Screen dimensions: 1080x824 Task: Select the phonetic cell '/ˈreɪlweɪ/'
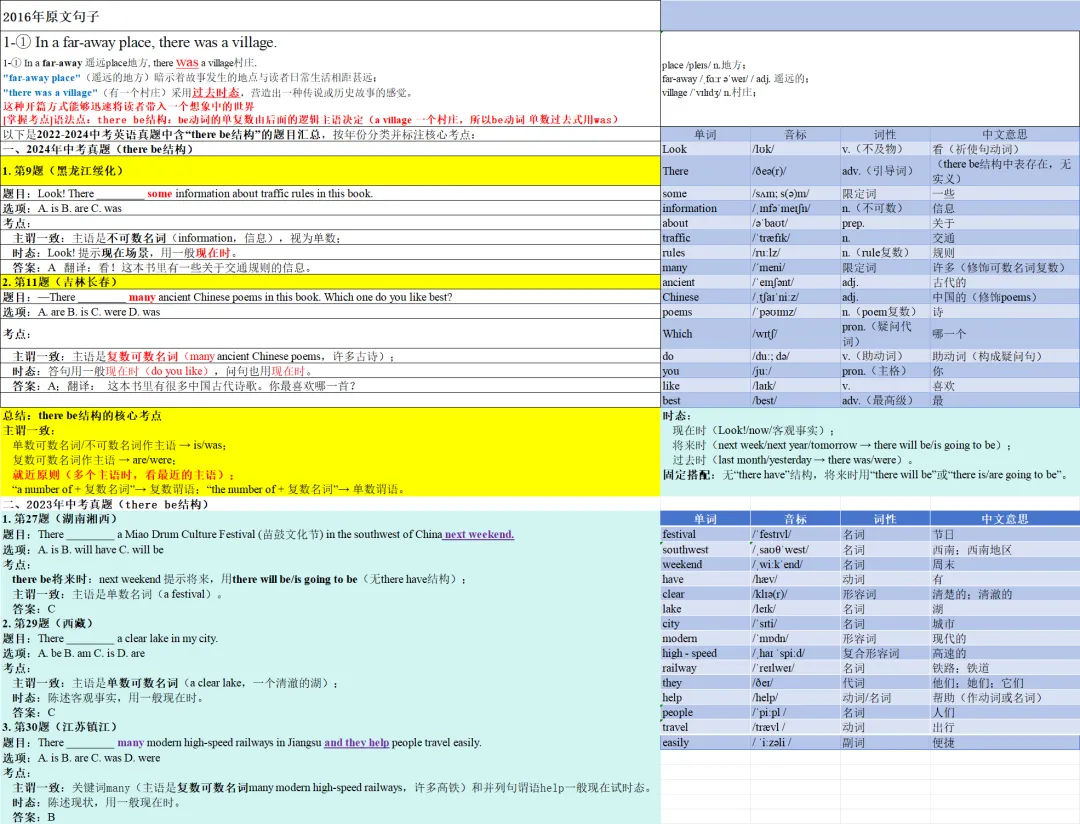click(796, 668)
